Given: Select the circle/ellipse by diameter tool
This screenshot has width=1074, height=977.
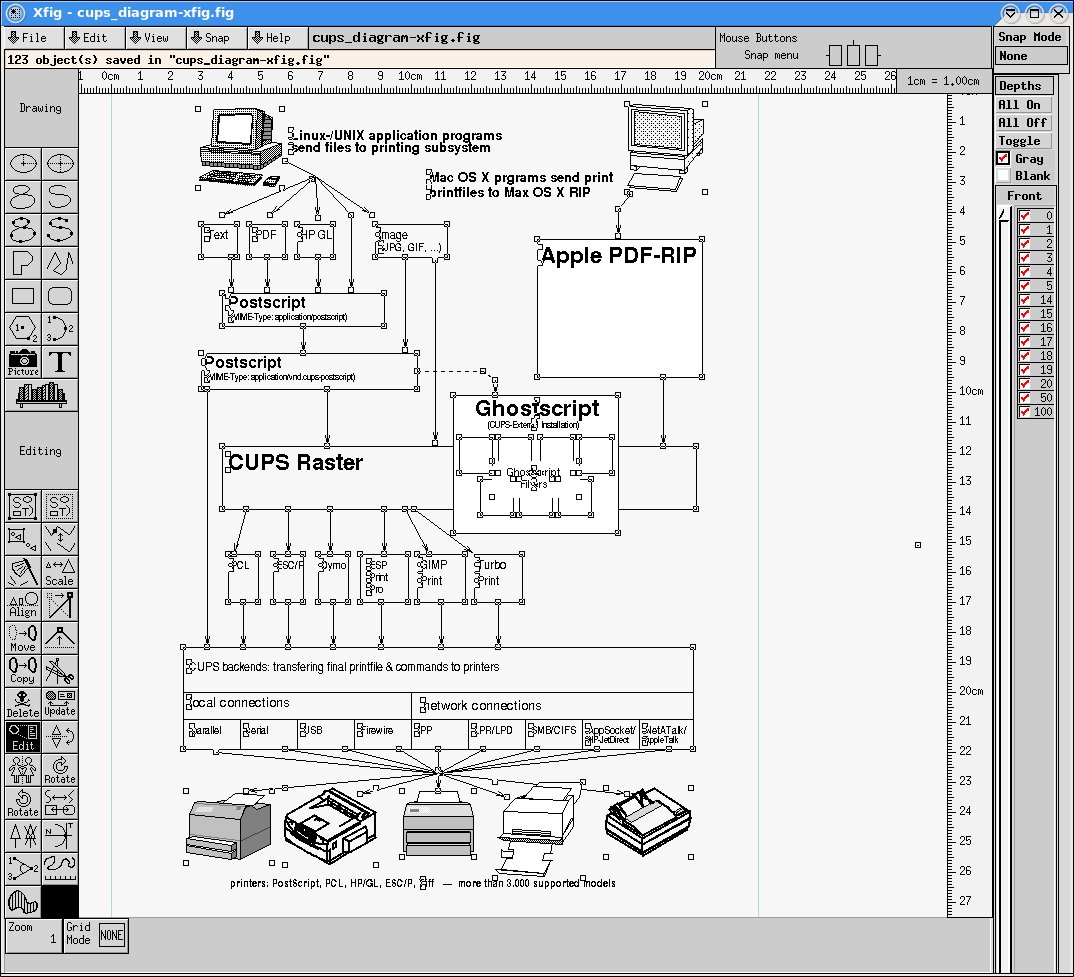Looking at the screenshot, I should (x=60, y=164).
